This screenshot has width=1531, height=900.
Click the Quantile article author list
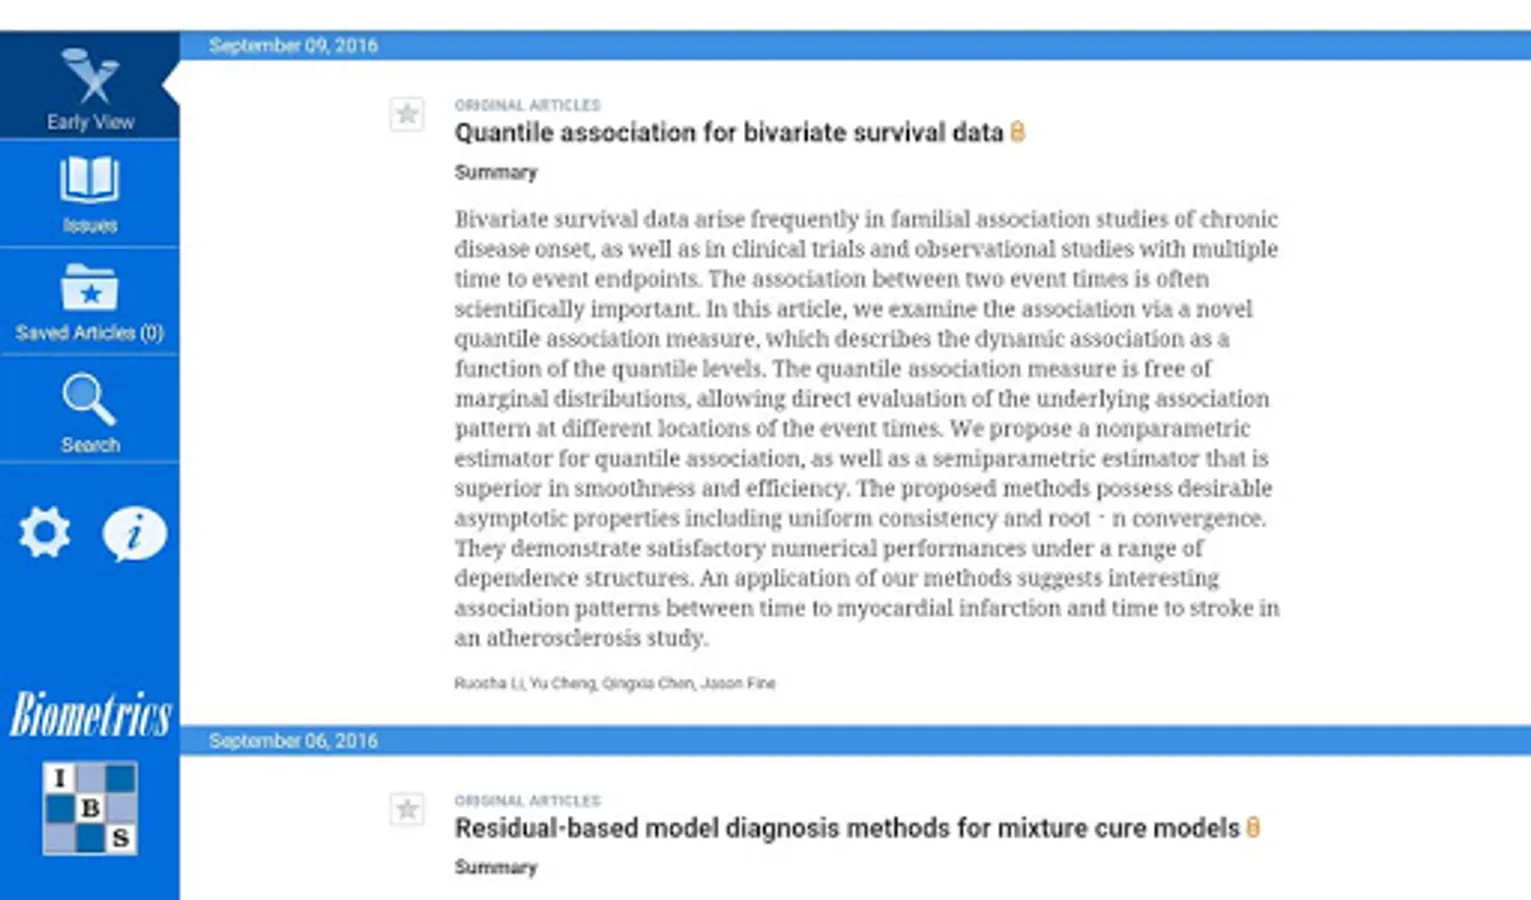click(614, 683)
